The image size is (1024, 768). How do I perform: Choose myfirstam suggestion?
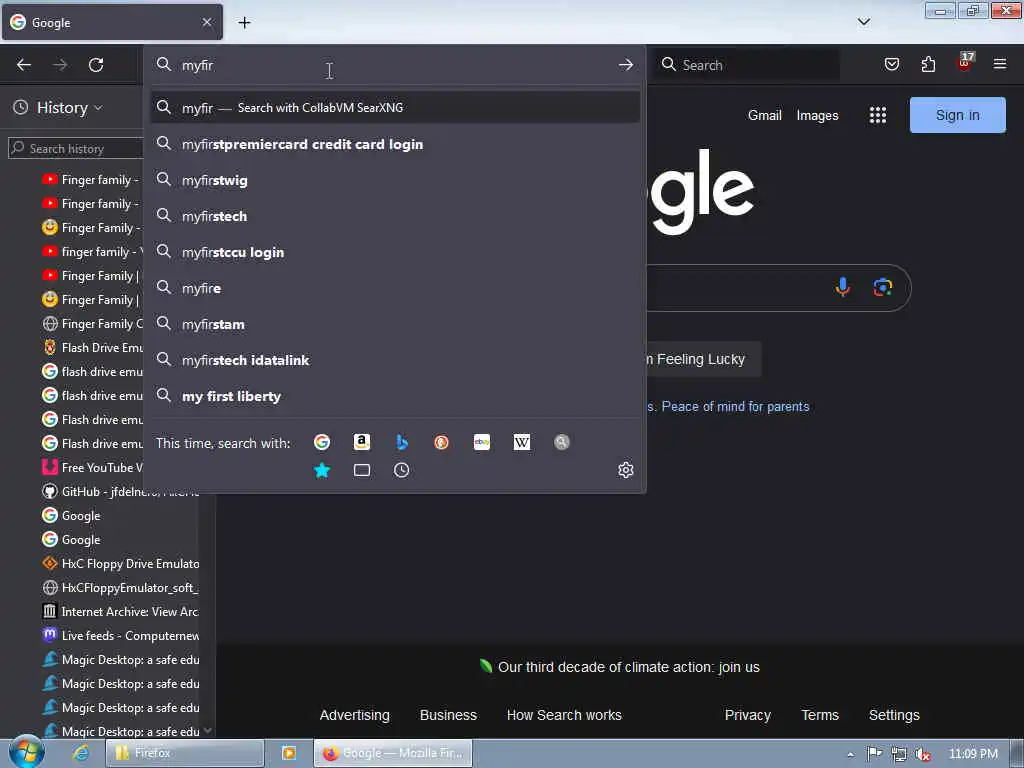tap(394, 325)
